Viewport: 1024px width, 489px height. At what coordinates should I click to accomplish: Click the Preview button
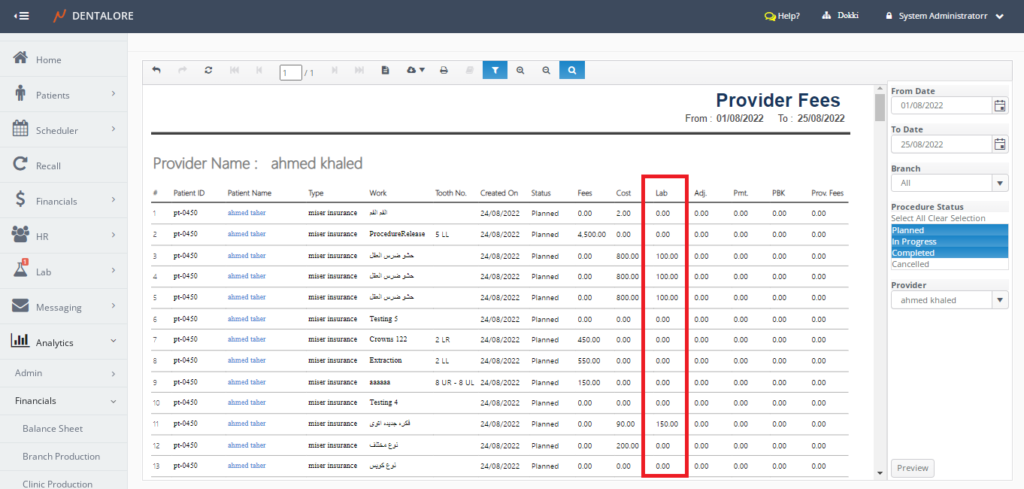coord(912,468)
